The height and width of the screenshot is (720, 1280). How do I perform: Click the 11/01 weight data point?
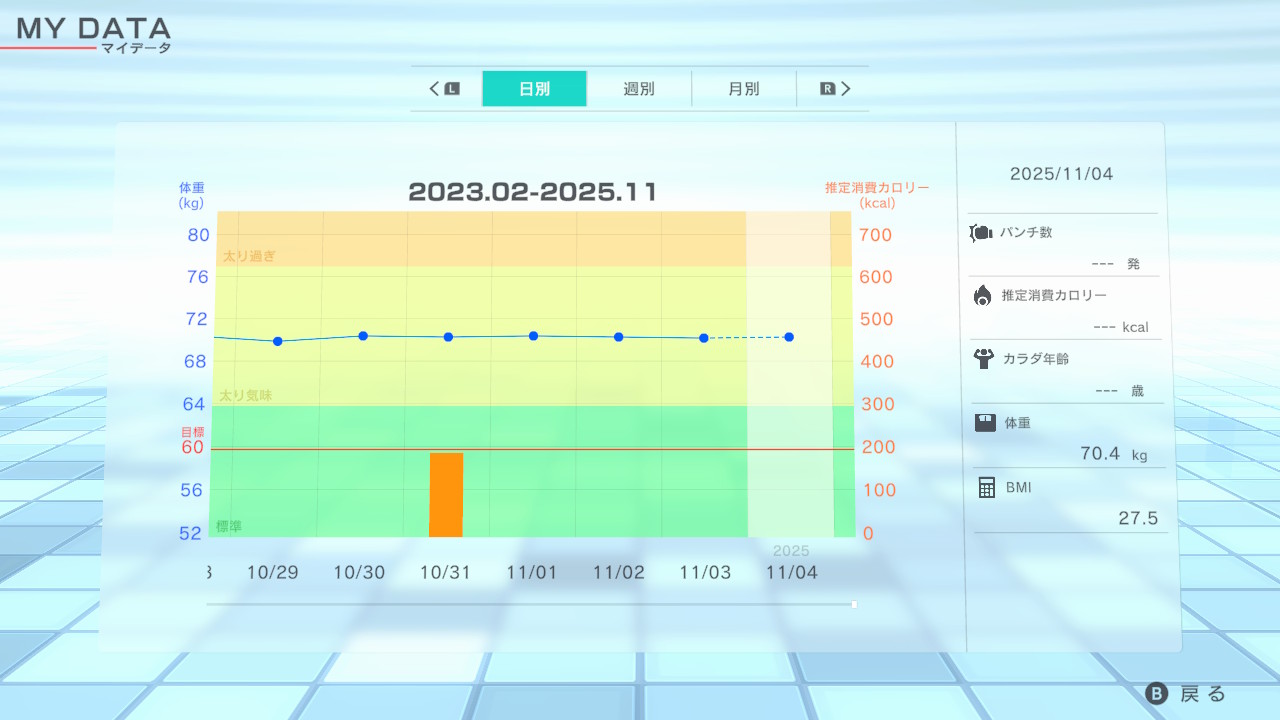click(x=534, y=336)
